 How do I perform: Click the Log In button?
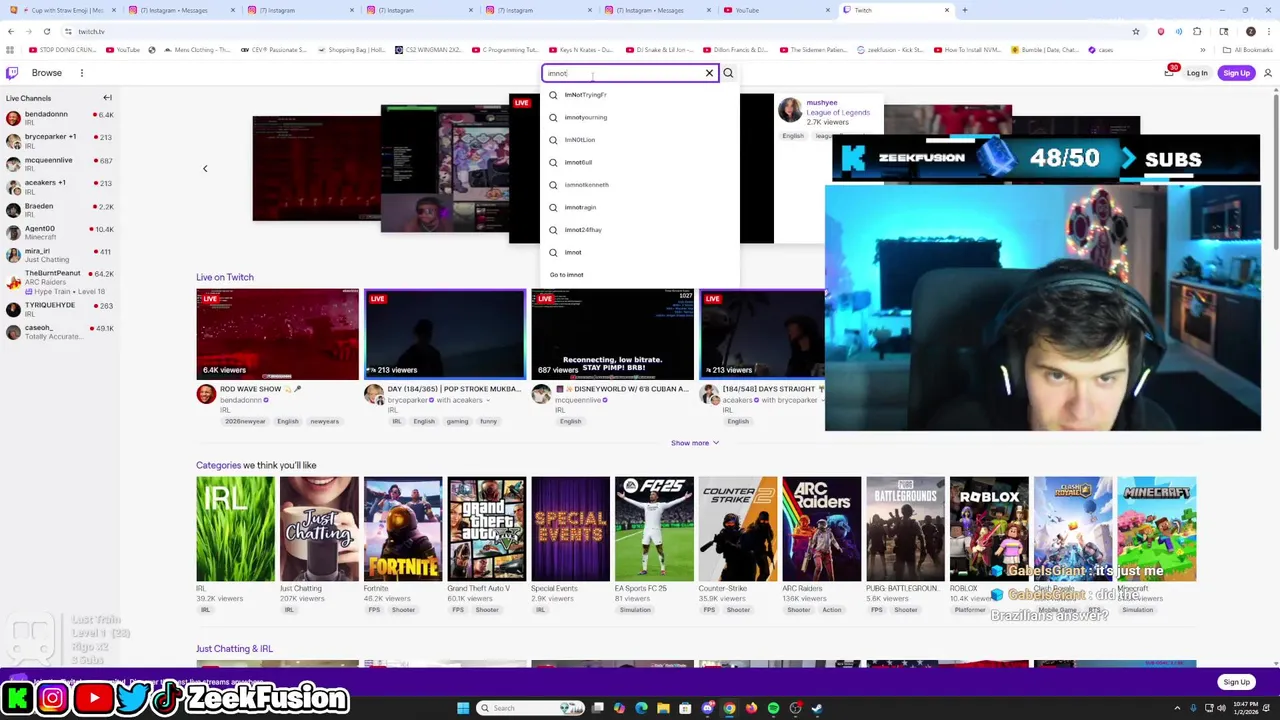1197,73
